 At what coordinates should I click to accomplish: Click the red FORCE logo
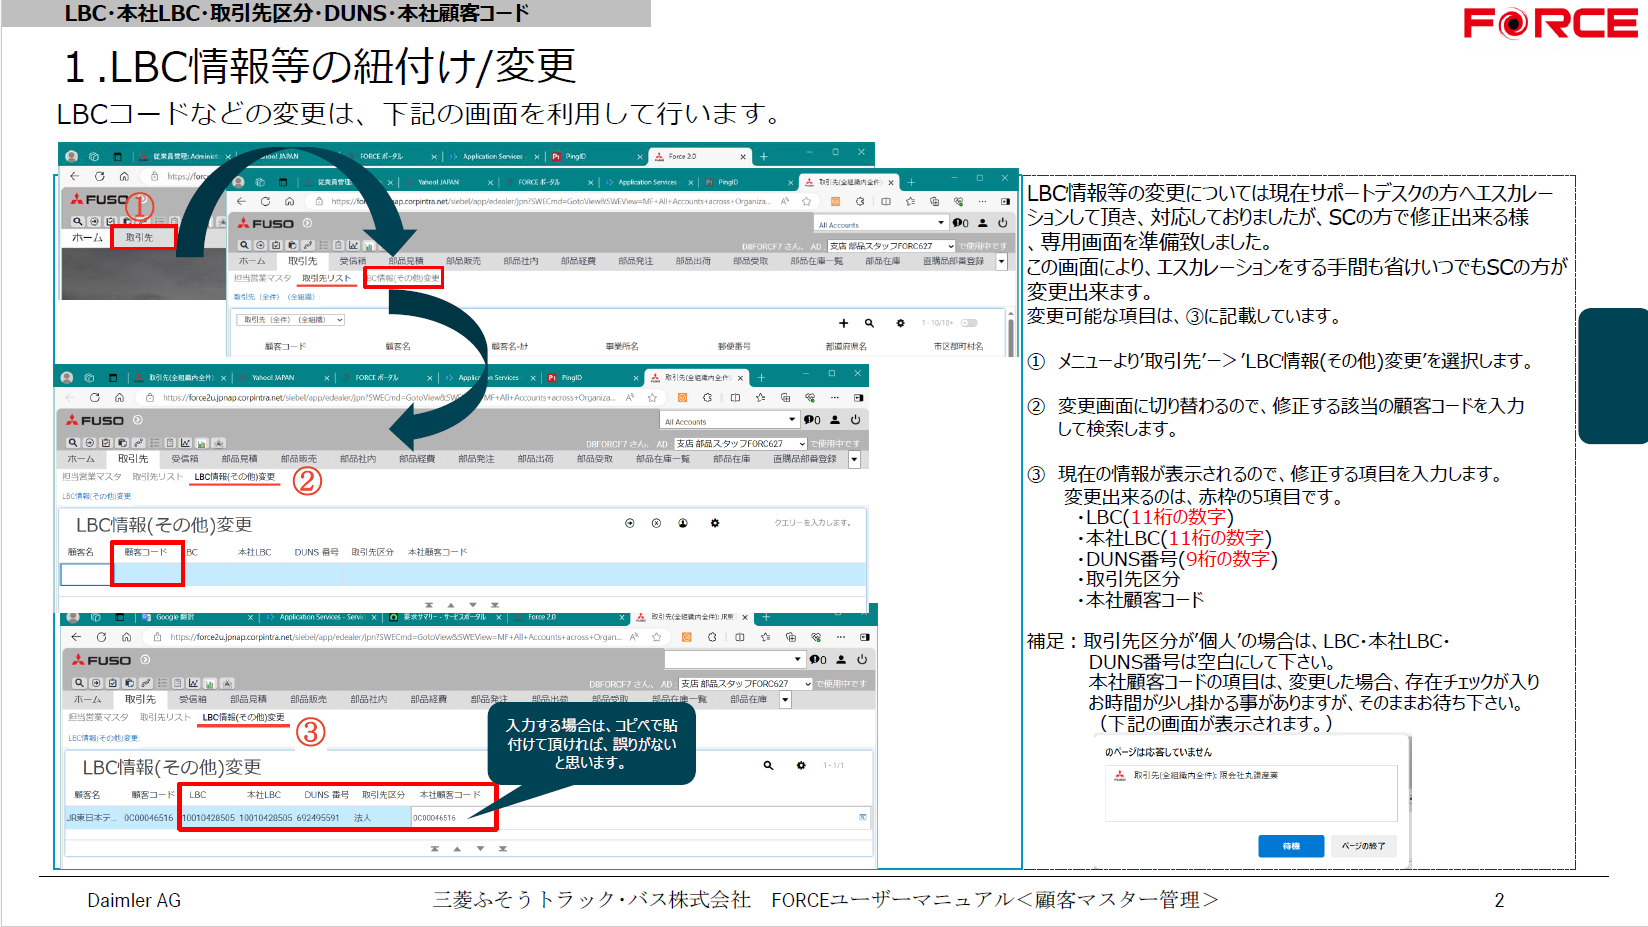coord(1550,23)
